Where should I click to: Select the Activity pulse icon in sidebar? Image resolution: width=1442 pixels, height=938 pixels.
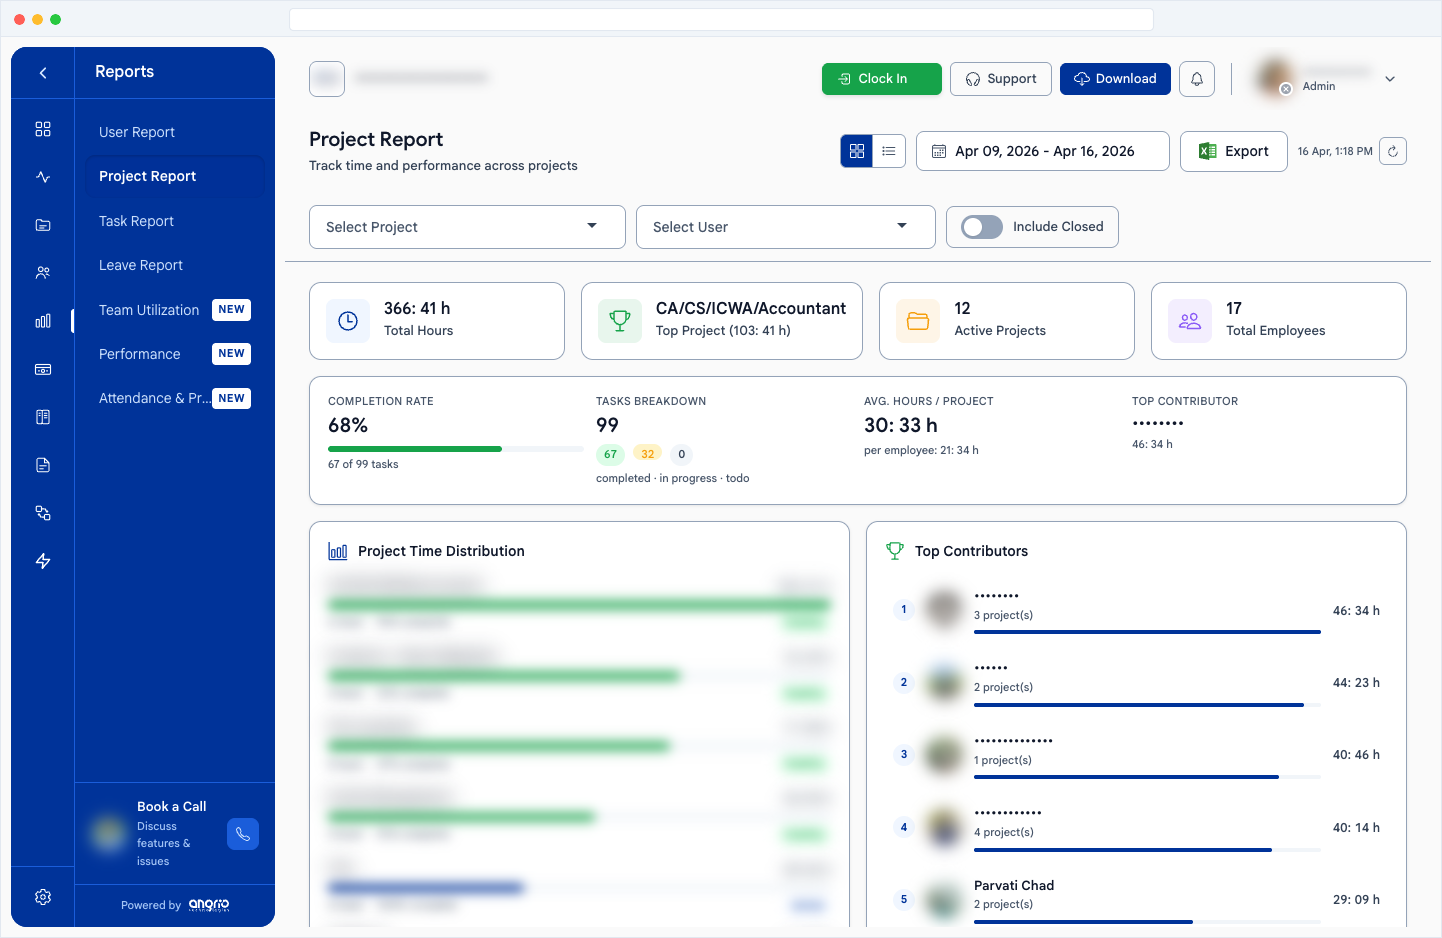click(x=42, y=176)
